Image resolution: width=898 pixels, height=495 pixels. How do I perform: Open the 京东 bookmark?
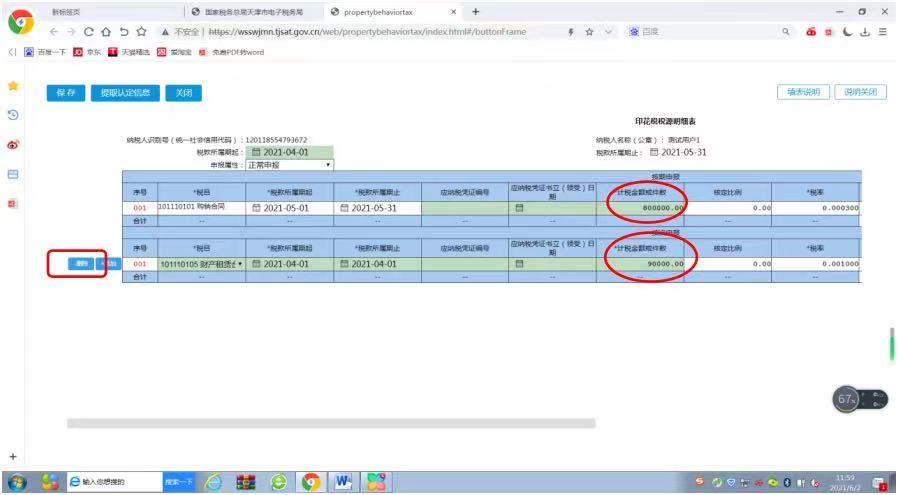87,52
